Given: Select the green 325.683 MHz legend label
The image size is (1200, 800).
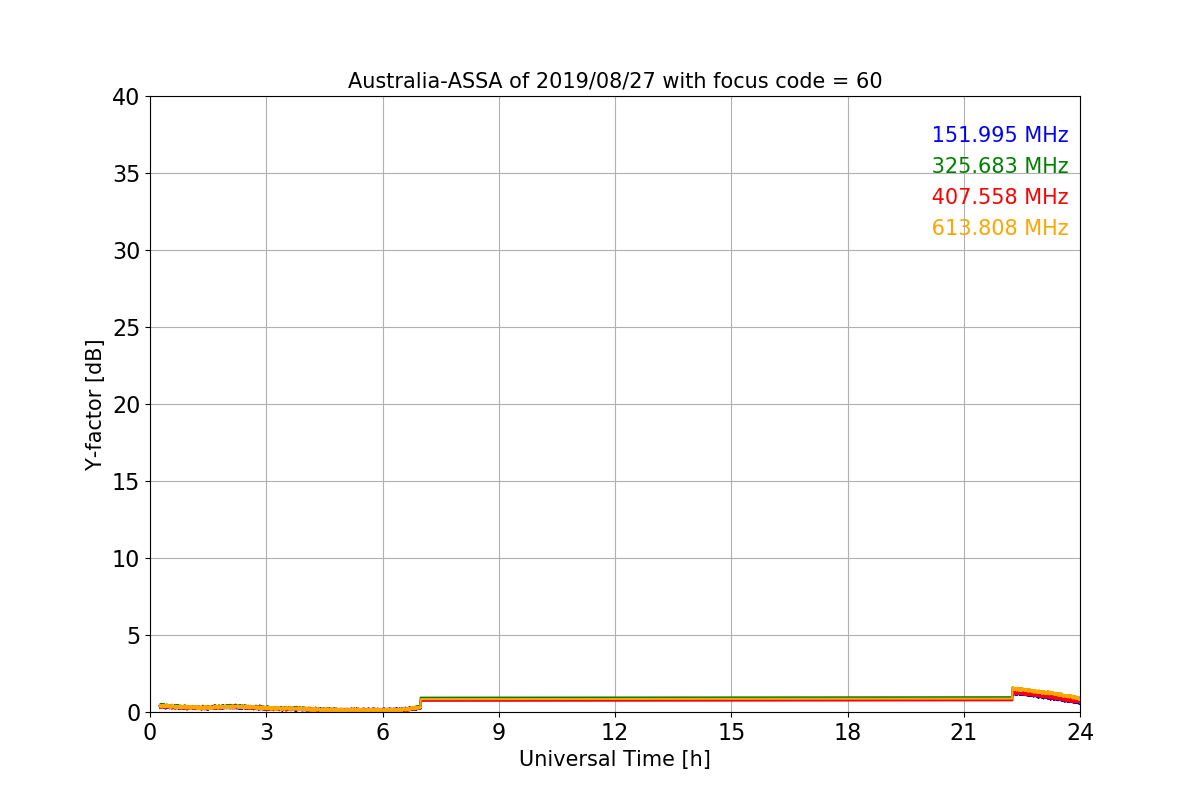Looking at the screenshot, I should point(1000,166).
